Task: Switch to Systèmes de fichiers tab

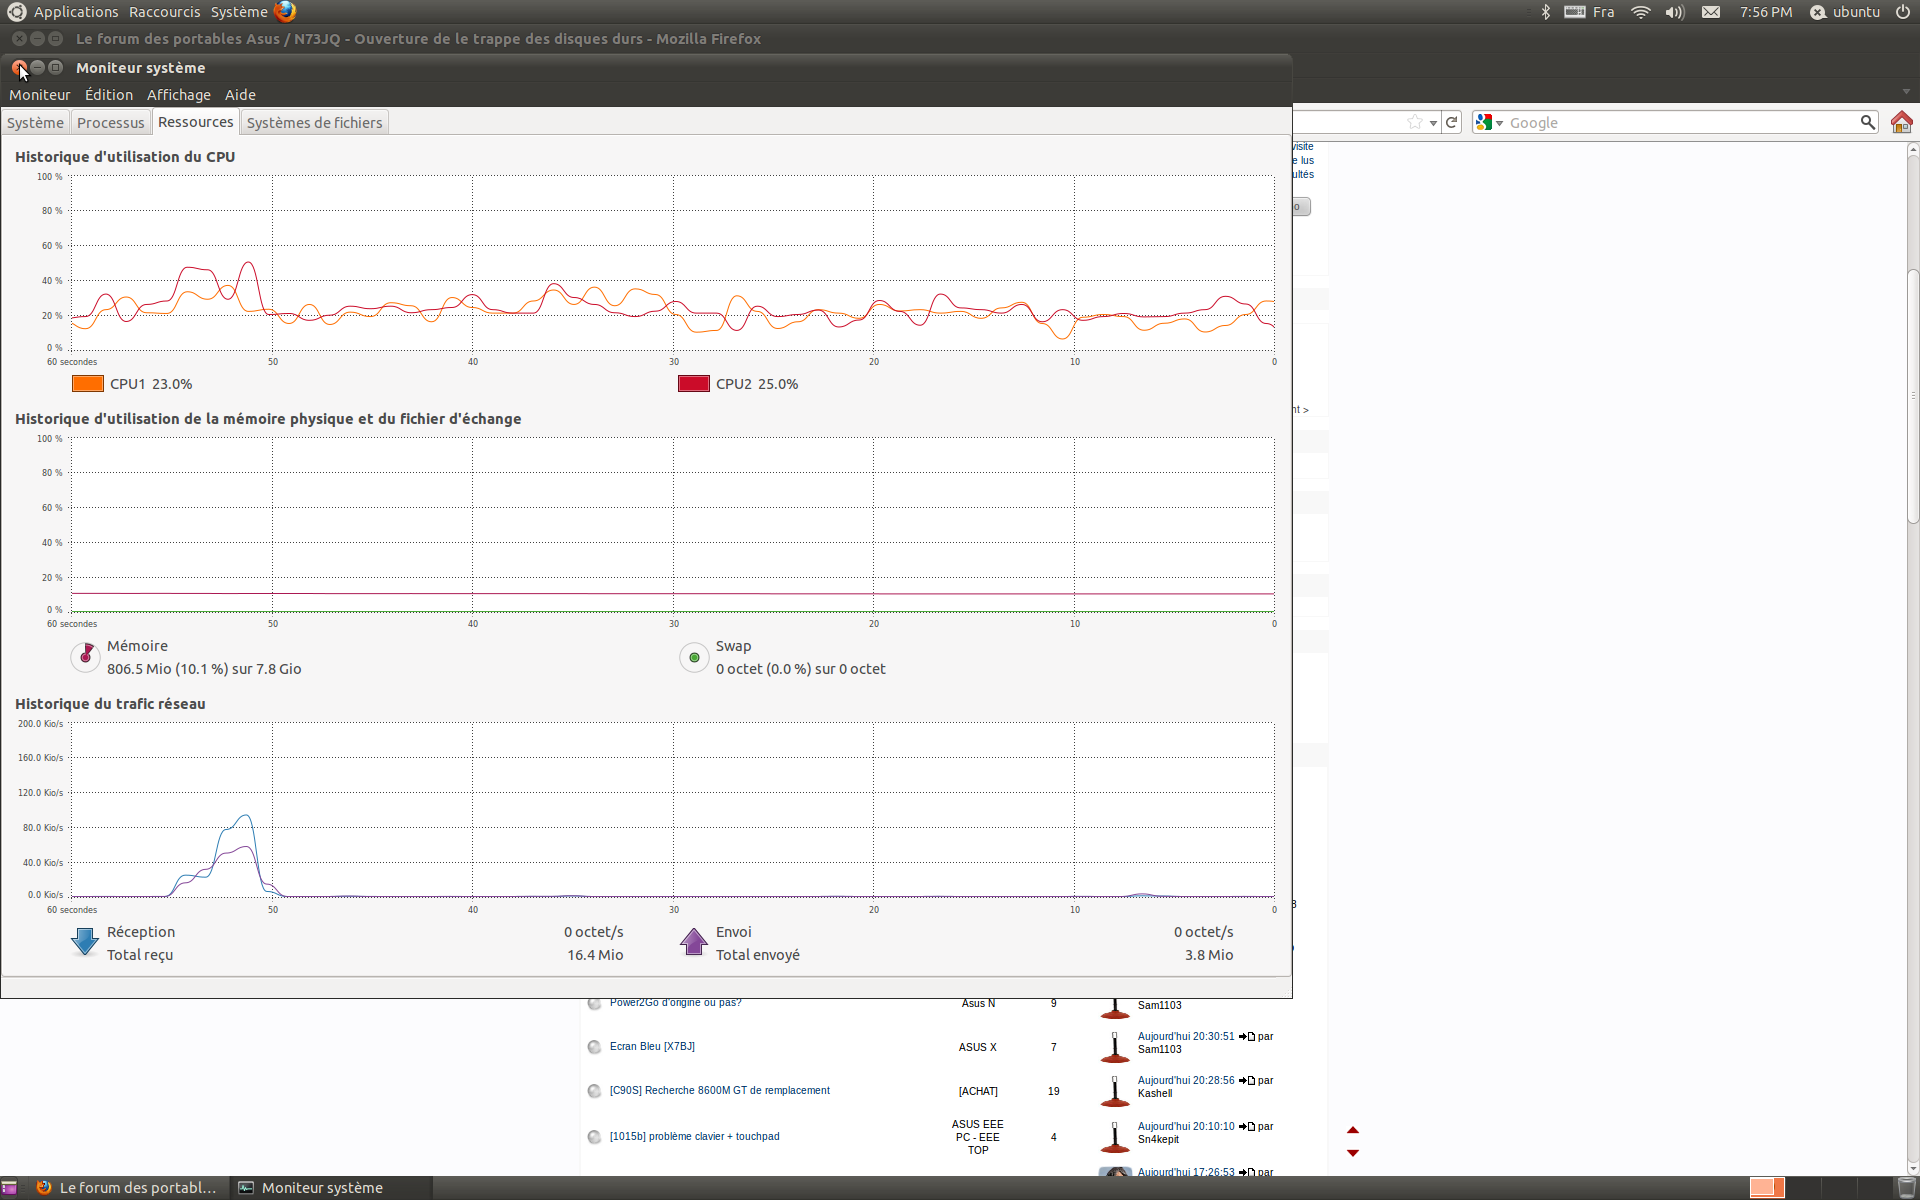Action: pyautogui.click(x=314, y=122)
